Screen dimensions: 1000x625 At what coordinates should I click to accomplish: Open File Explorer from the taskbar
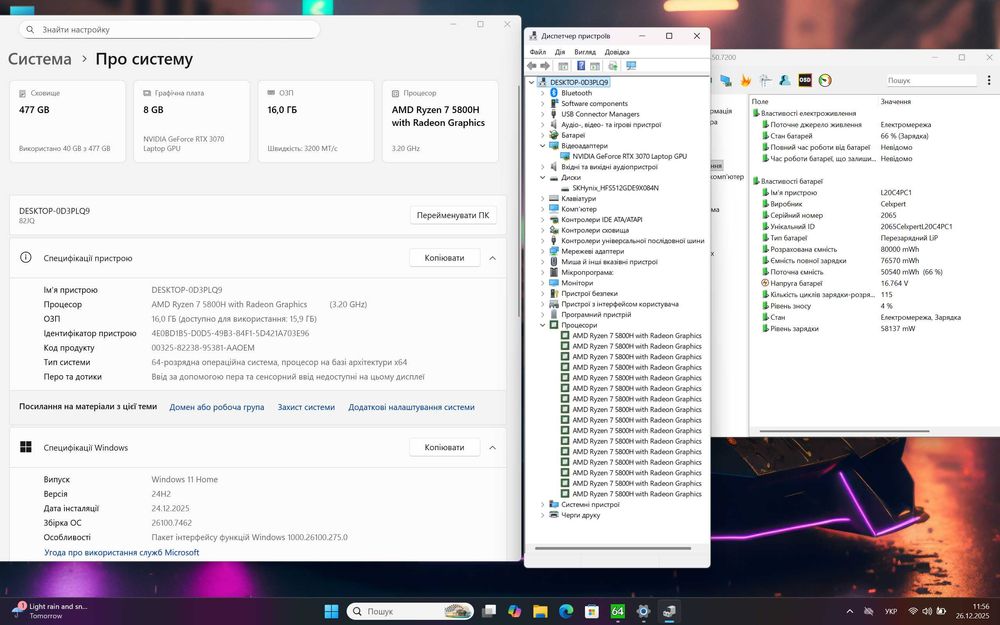tap(540, 611)
